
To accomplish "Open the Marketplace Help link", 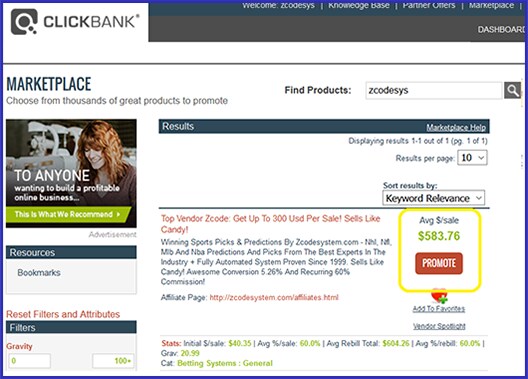I will 456,127.
